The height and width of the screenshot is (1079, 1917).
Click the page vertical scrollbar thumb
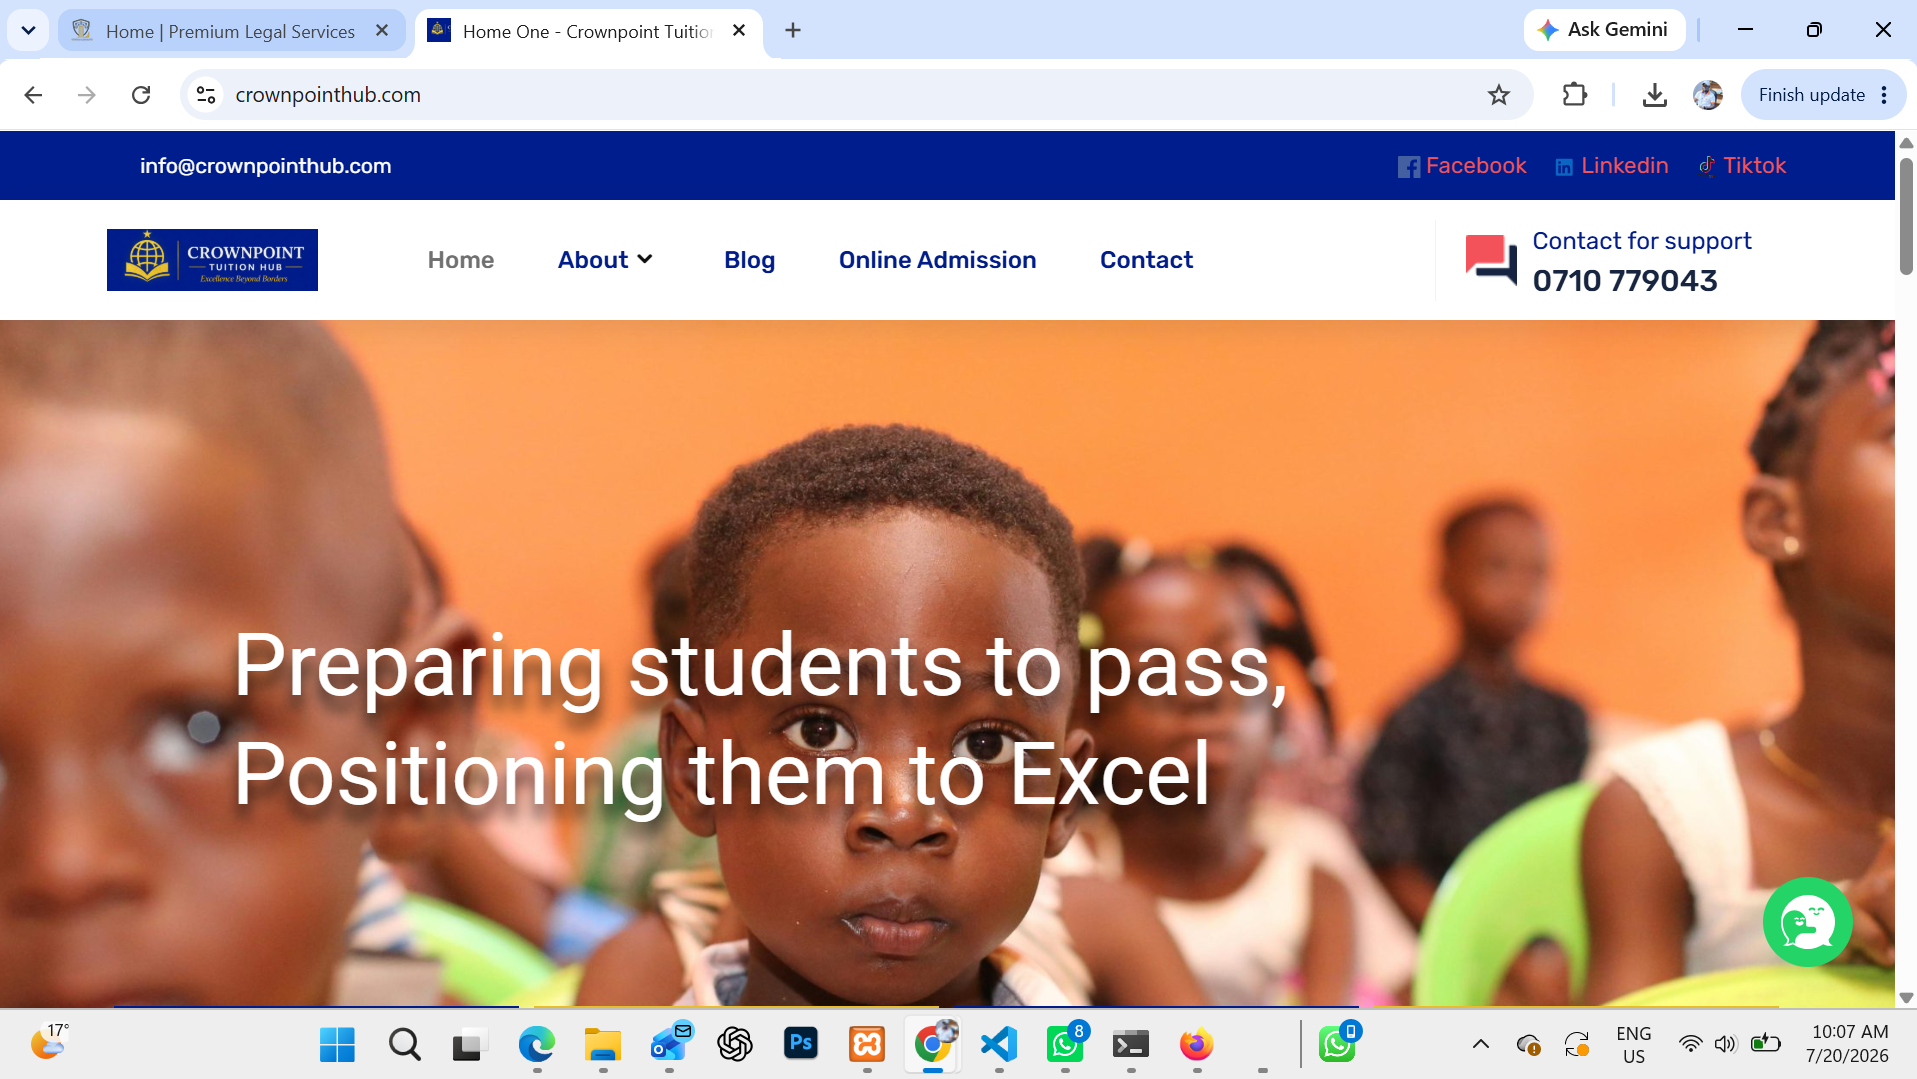1906,214
